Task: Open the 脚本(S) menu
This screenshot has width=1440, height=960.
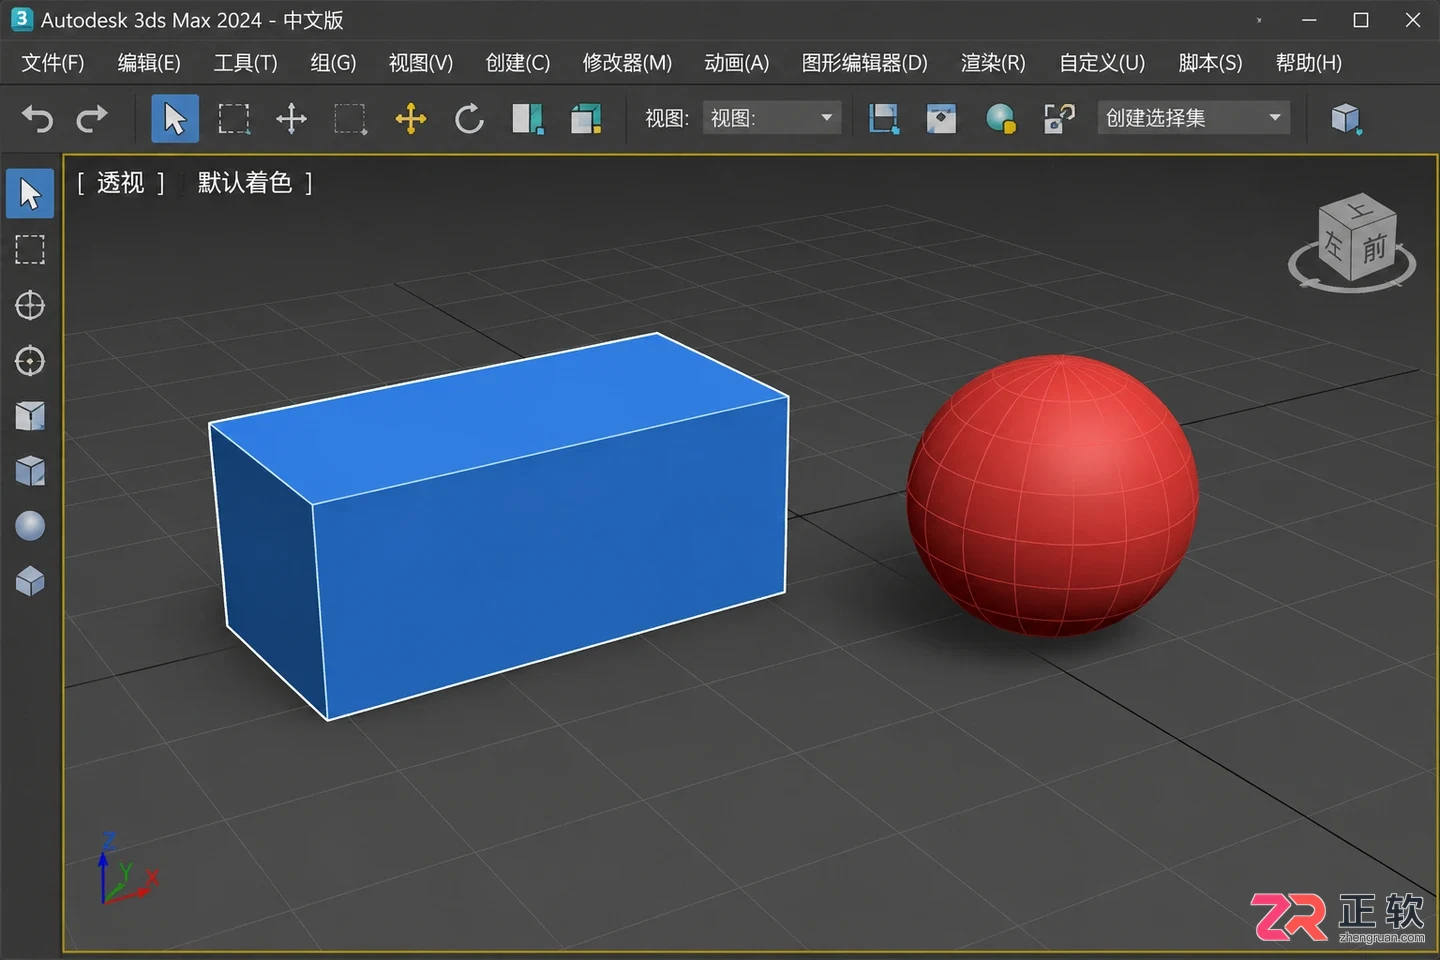Action: (1210, 63)
